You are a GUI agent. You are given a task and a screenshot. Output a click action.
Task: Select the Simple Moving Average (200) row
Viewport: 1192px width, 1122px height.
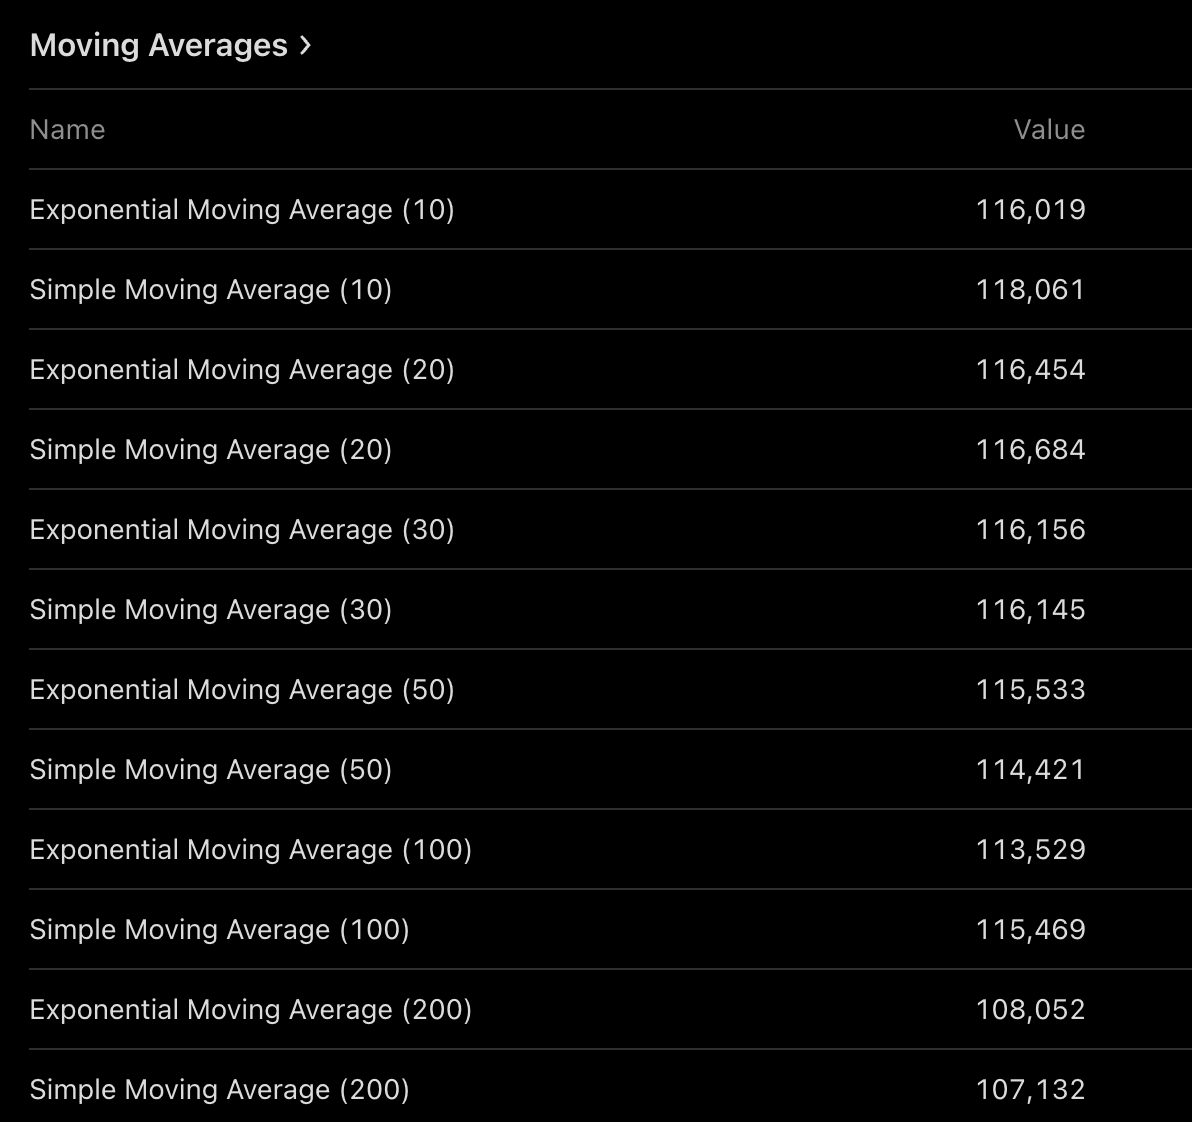tap(220, 1090)
